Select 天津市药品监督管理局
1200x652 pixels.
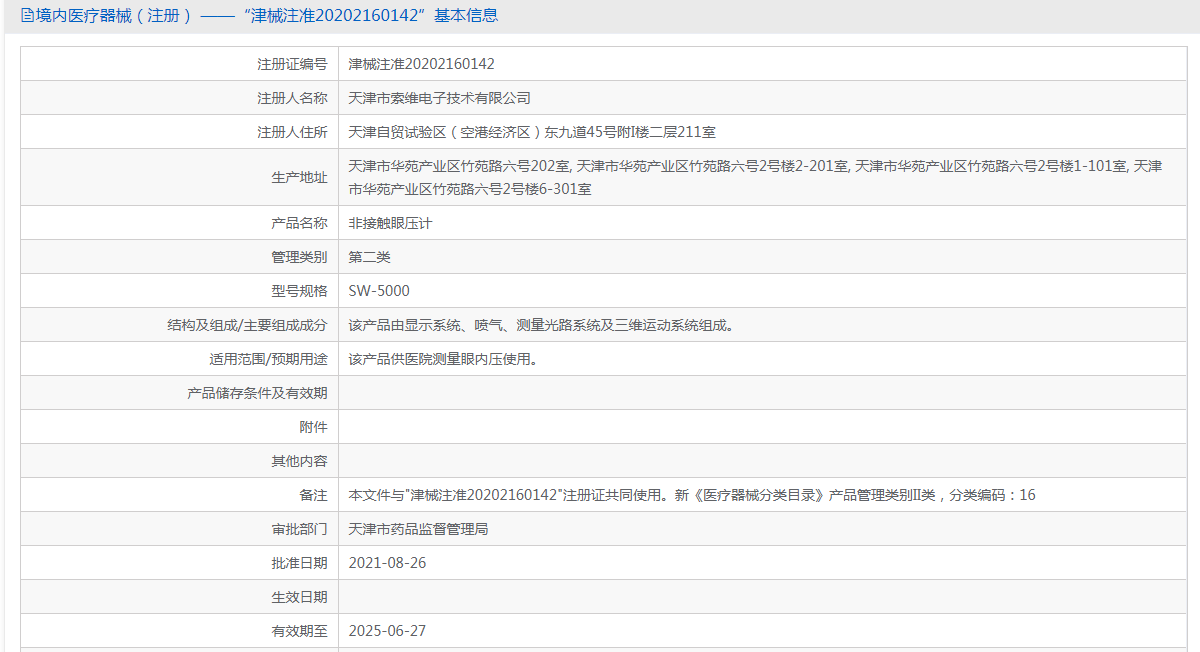pyautogui.click(x=418, y=529)
